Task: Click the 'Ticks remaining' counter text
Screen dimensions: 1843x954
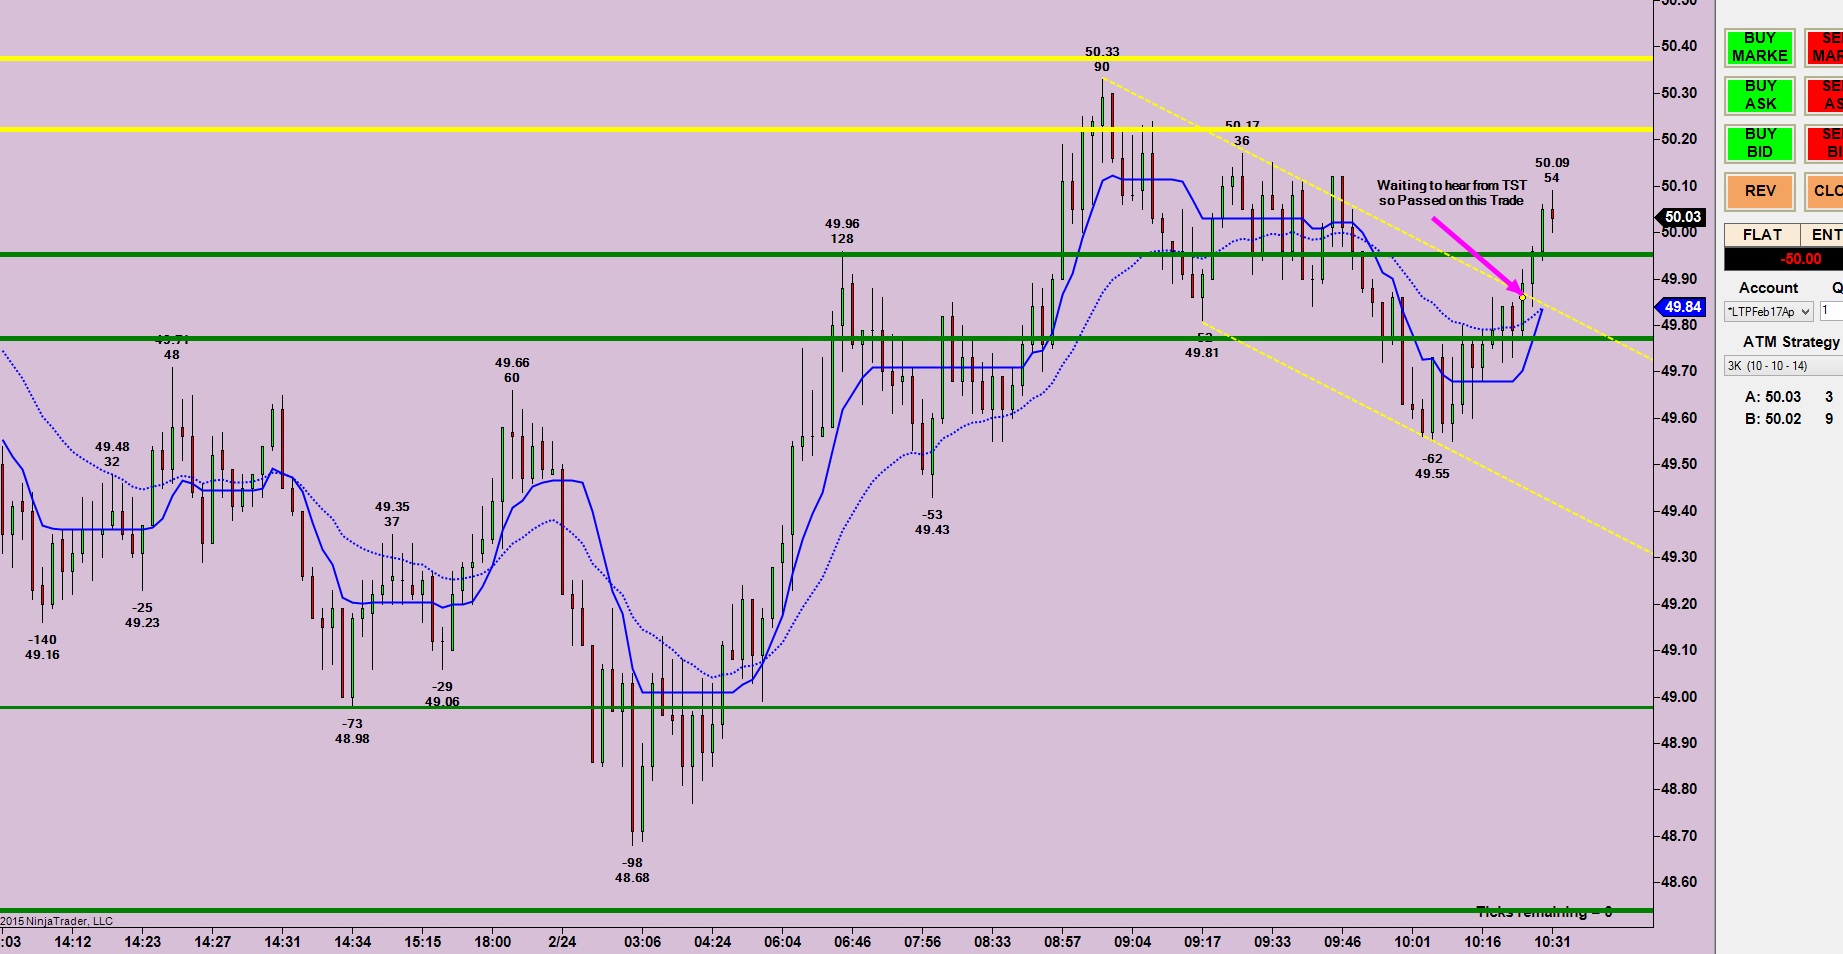Action: click(x=1544, y=912)
